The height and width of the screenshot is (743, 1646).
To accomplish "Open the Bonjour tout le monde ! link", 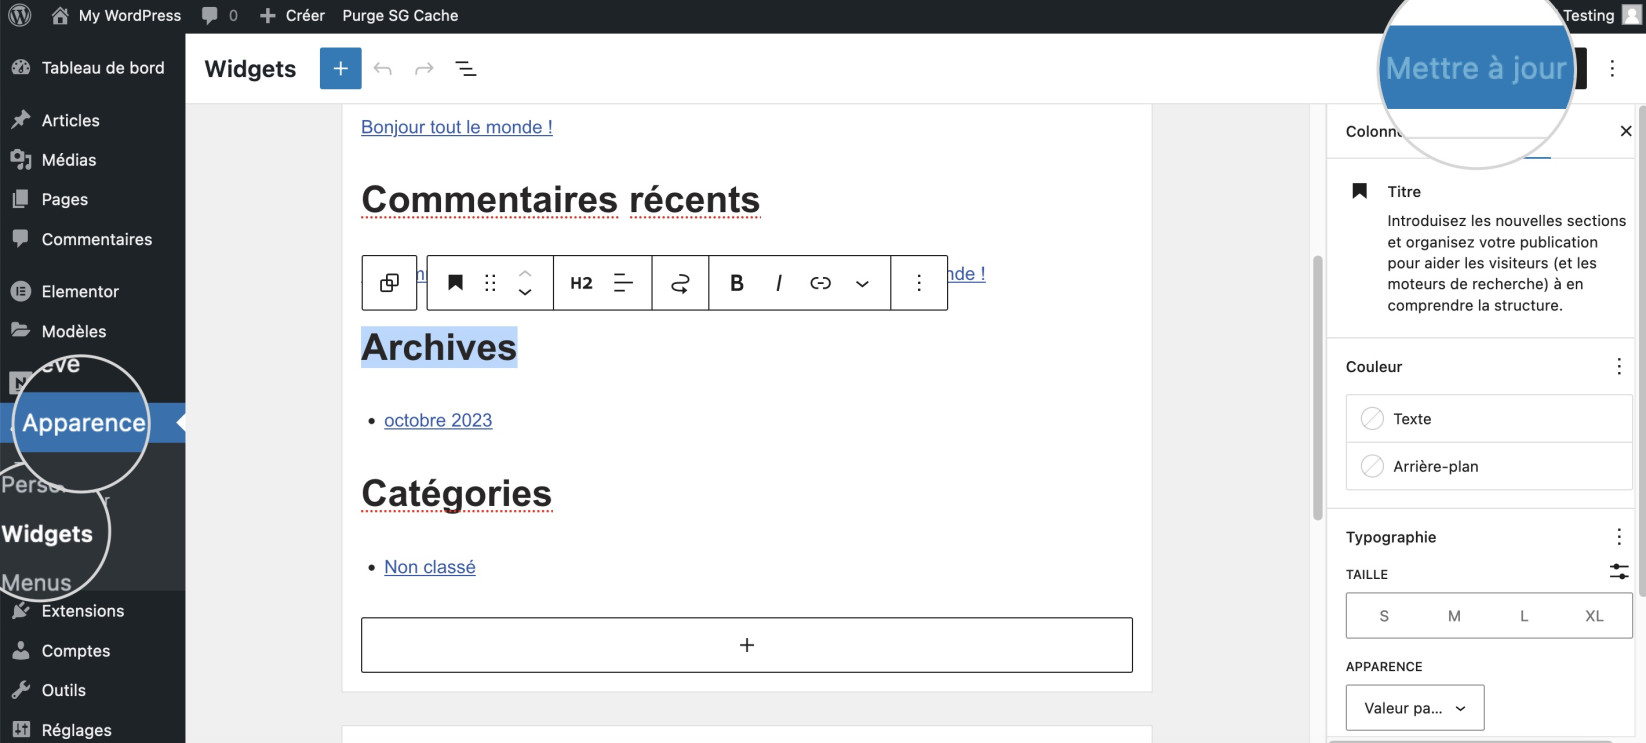I will (457, 127).
